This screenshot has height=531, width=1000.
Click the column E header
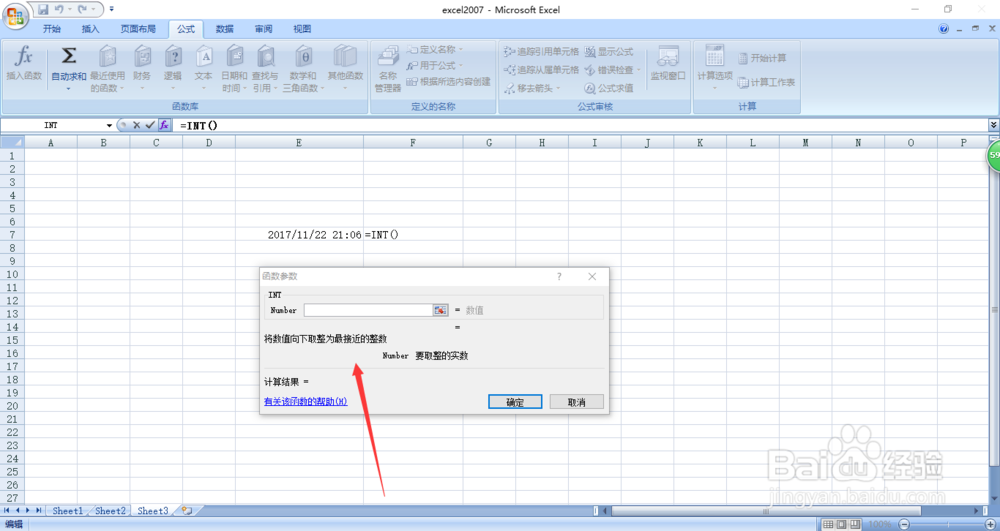299,143
